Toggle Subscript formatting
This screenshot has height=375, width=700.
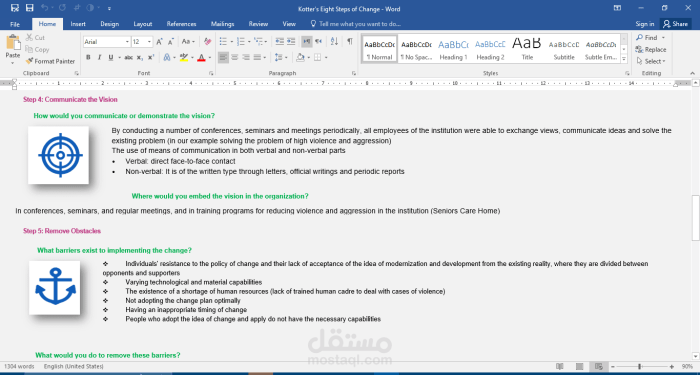tap(140, 57)
